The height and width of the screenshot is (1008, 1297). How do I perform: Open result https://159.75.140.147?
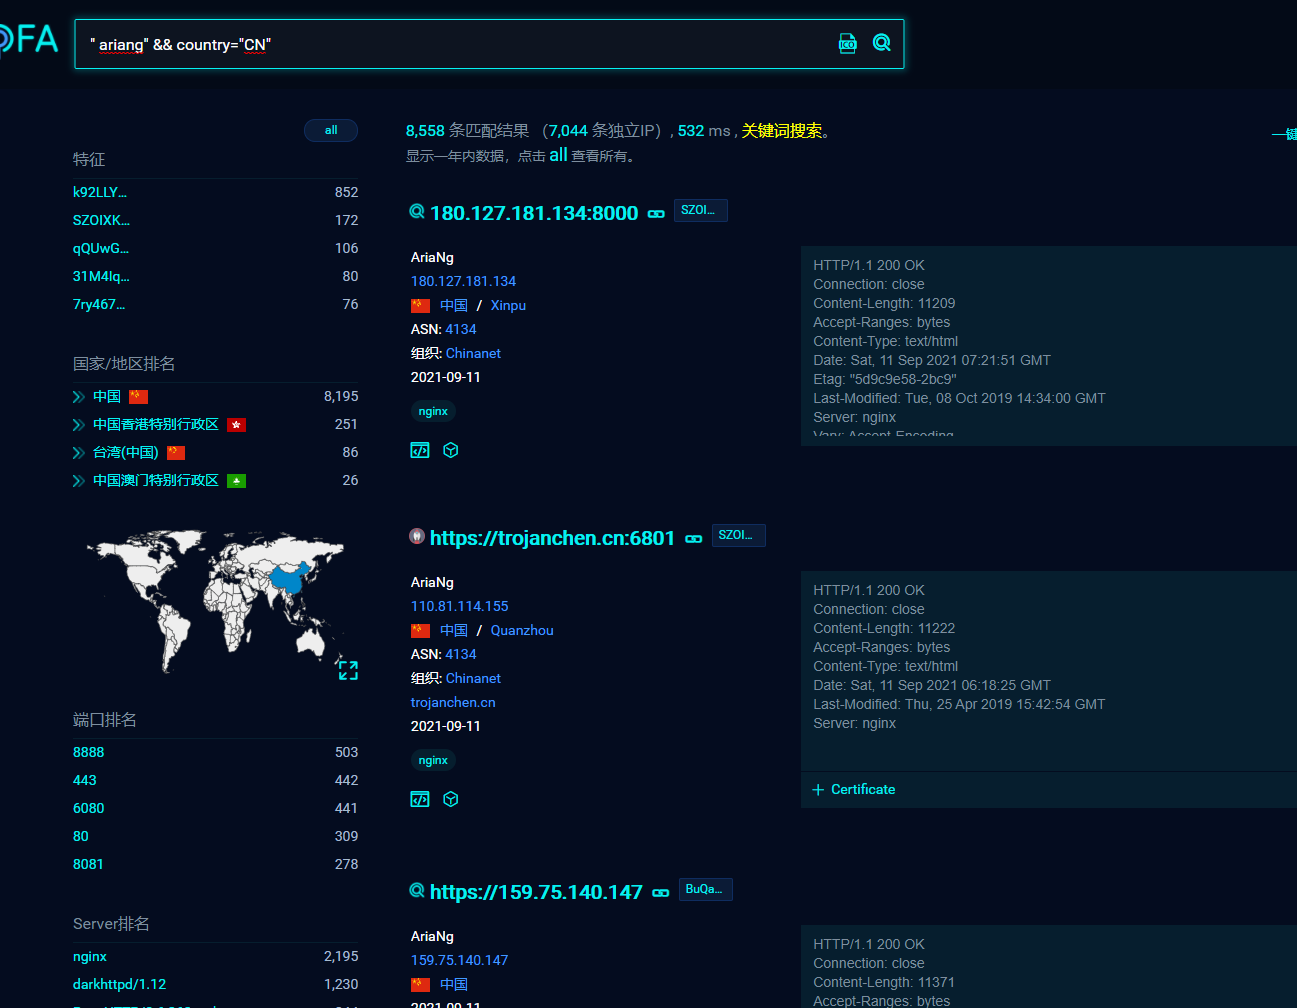pyautogui.click(x=536, y=892)
